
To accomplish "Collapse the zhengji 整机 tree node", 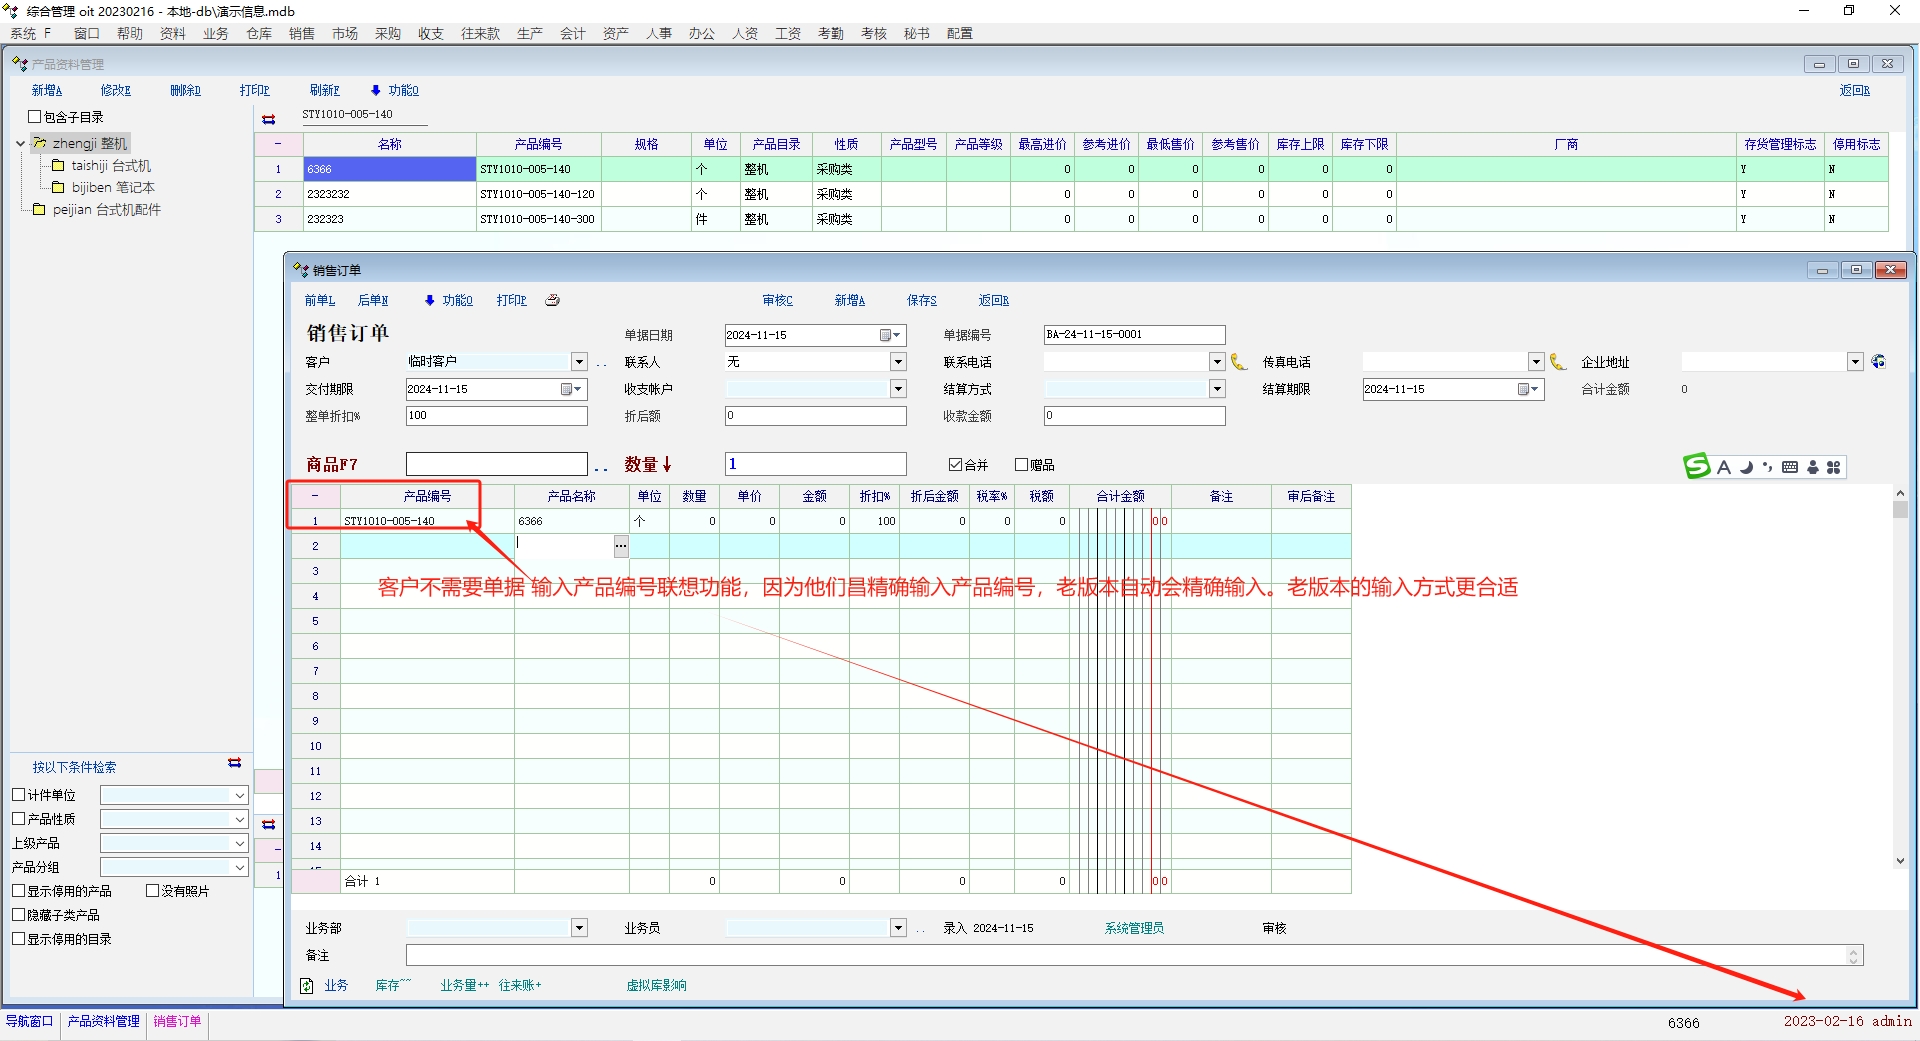I will click(x=20, y=144).
